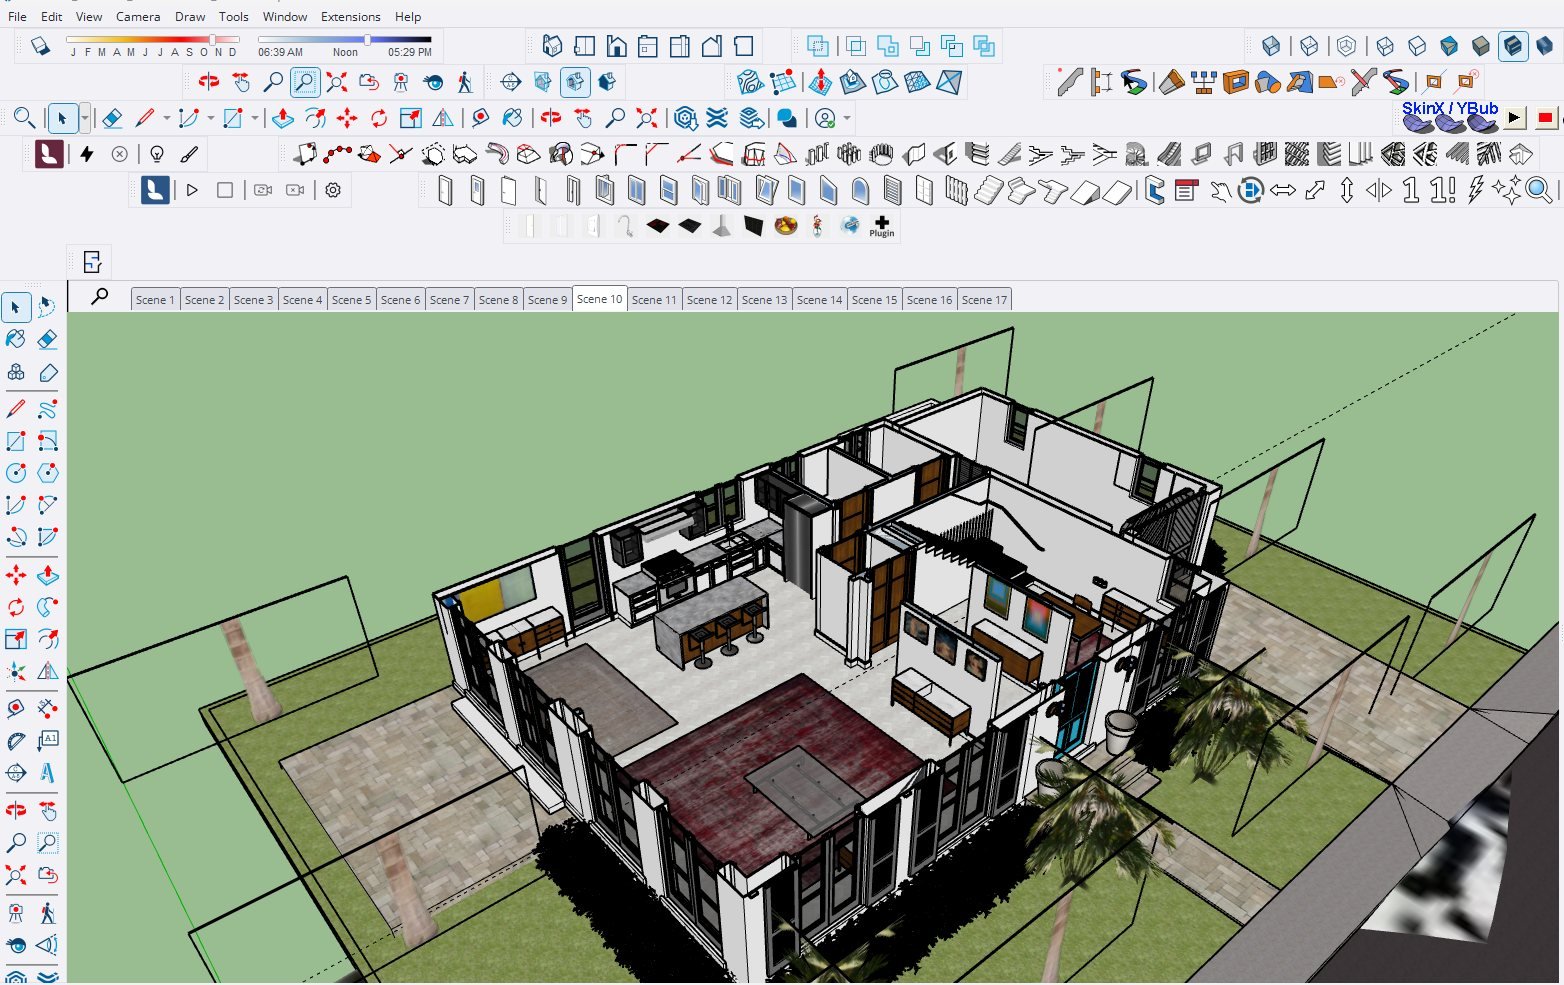Click the Position Camera tool in the top toolbar
Screen dimensions: 1564x985
(x=401, y=82)
